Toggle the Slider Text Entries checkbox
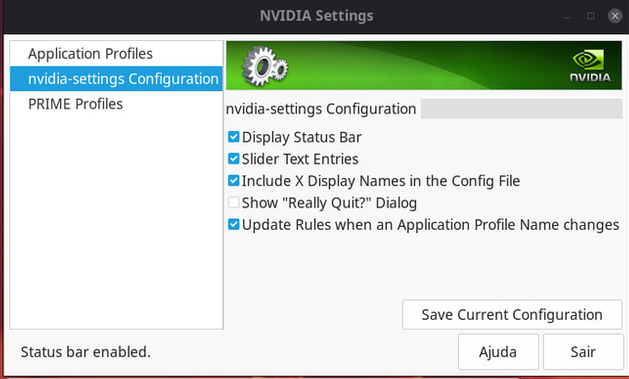The width and height of the screenshot is (629, 379). 233,159
